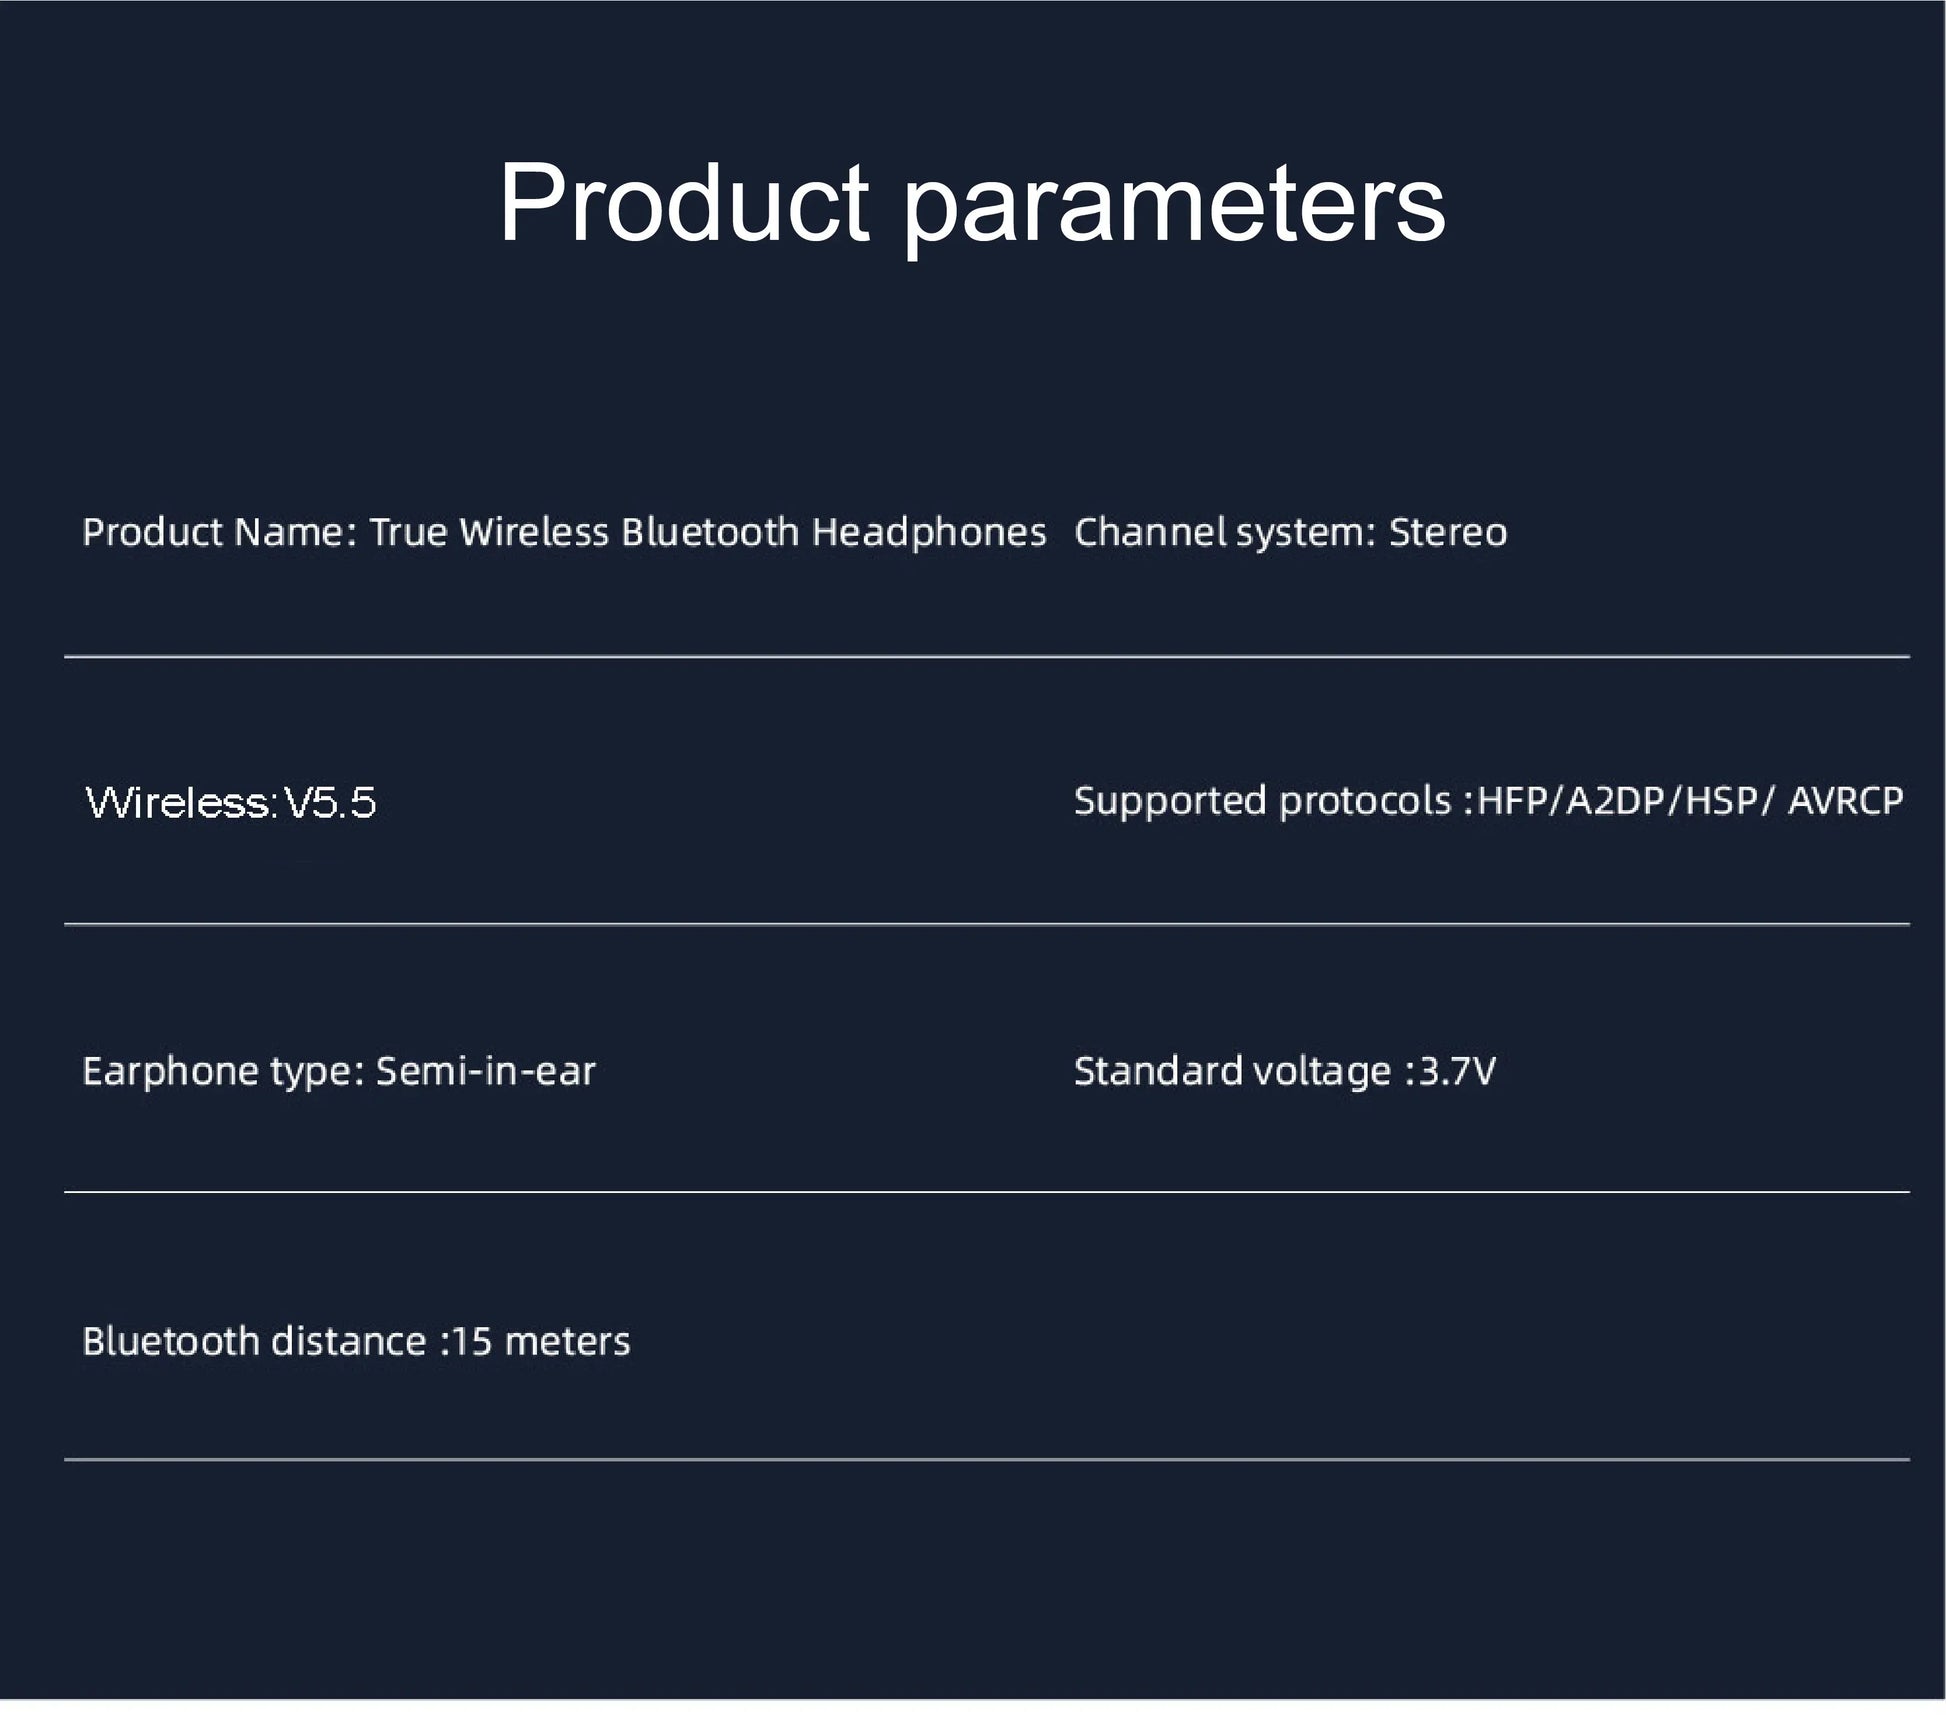The height and width of the screenshot is (1734, 1946).
Task: Select the 3.7V voltage value
Action: tap(1457, 1072)
